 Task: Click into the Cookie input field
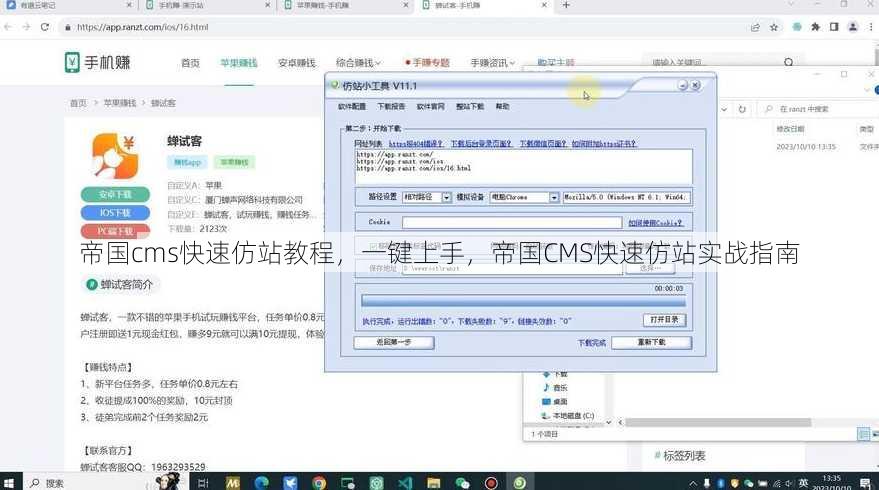[512, 223]
